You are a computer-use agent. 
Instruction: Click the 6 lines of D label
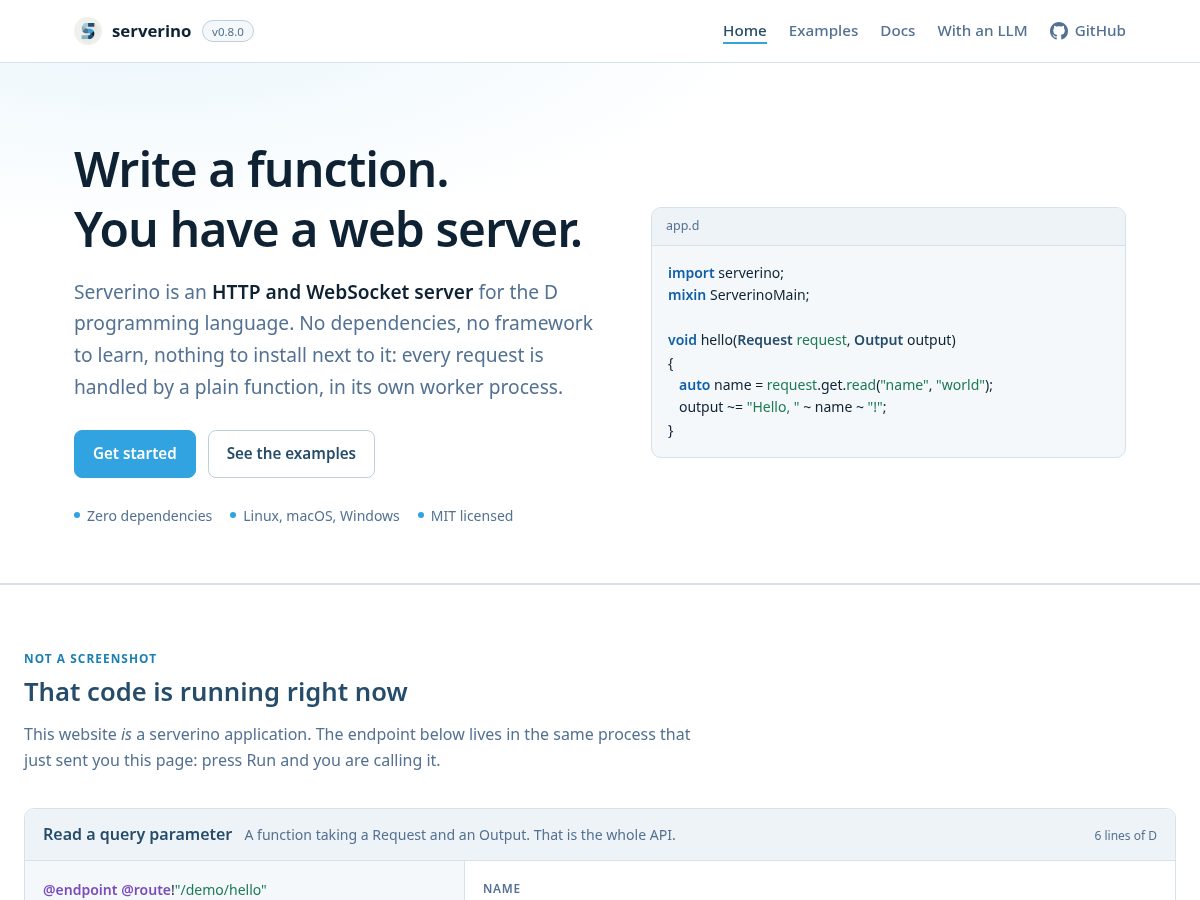(x=1125, y=836)
